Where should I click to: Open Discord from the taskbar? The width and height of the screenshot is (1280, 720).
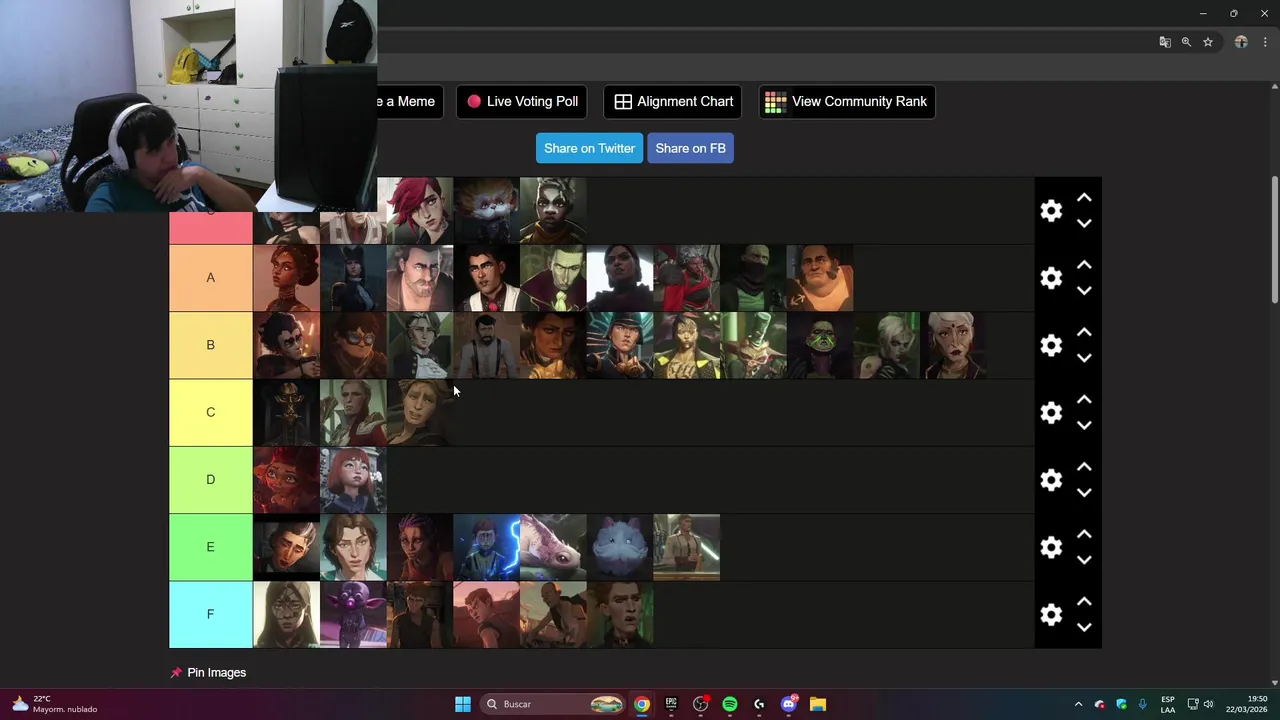click(x=789, y=704)
